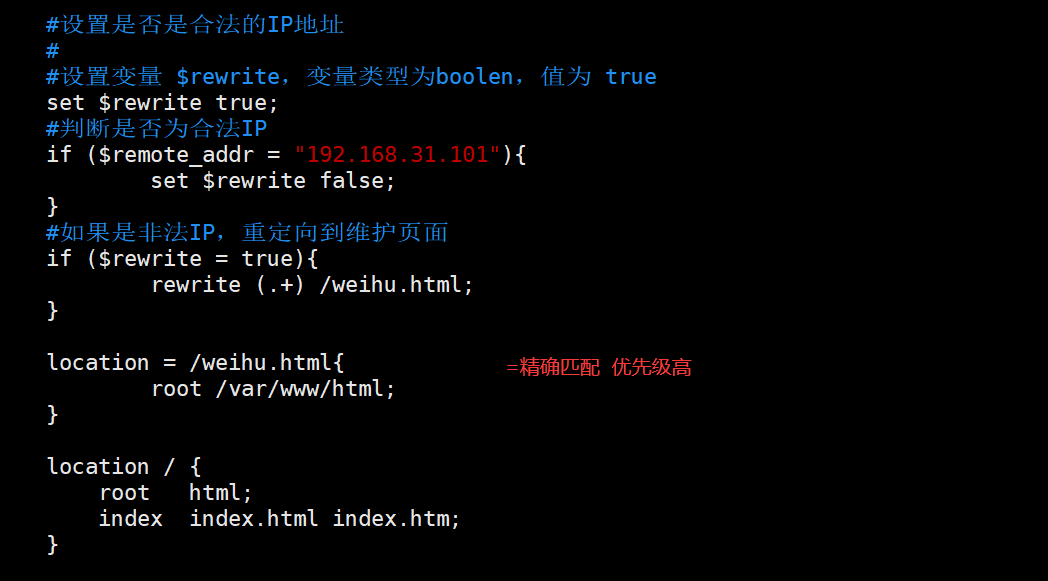Click the '$remote_addr' variable in if condition
The image size is (1048, 581).
163,155
